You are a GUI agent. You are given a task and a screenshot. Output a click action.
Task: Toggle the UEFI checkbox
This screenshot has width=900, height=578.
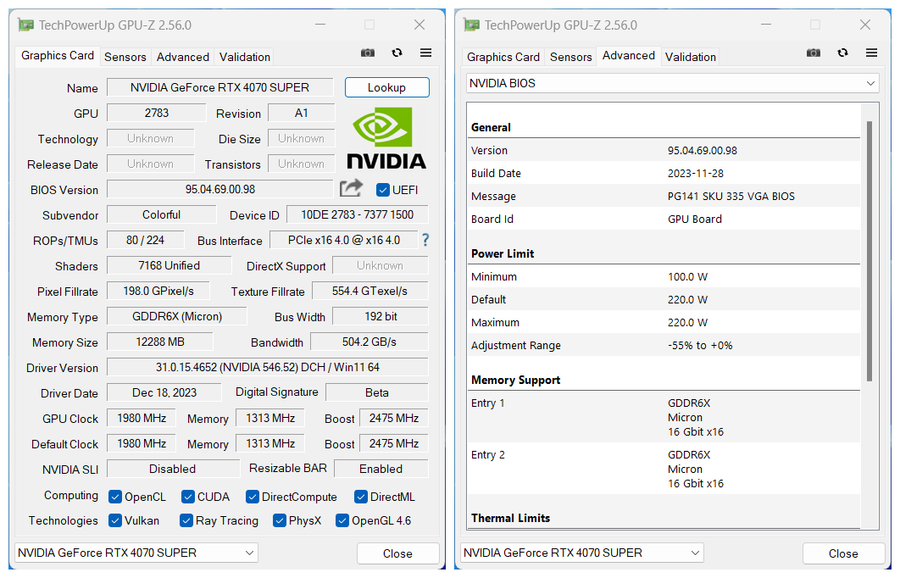383,189
